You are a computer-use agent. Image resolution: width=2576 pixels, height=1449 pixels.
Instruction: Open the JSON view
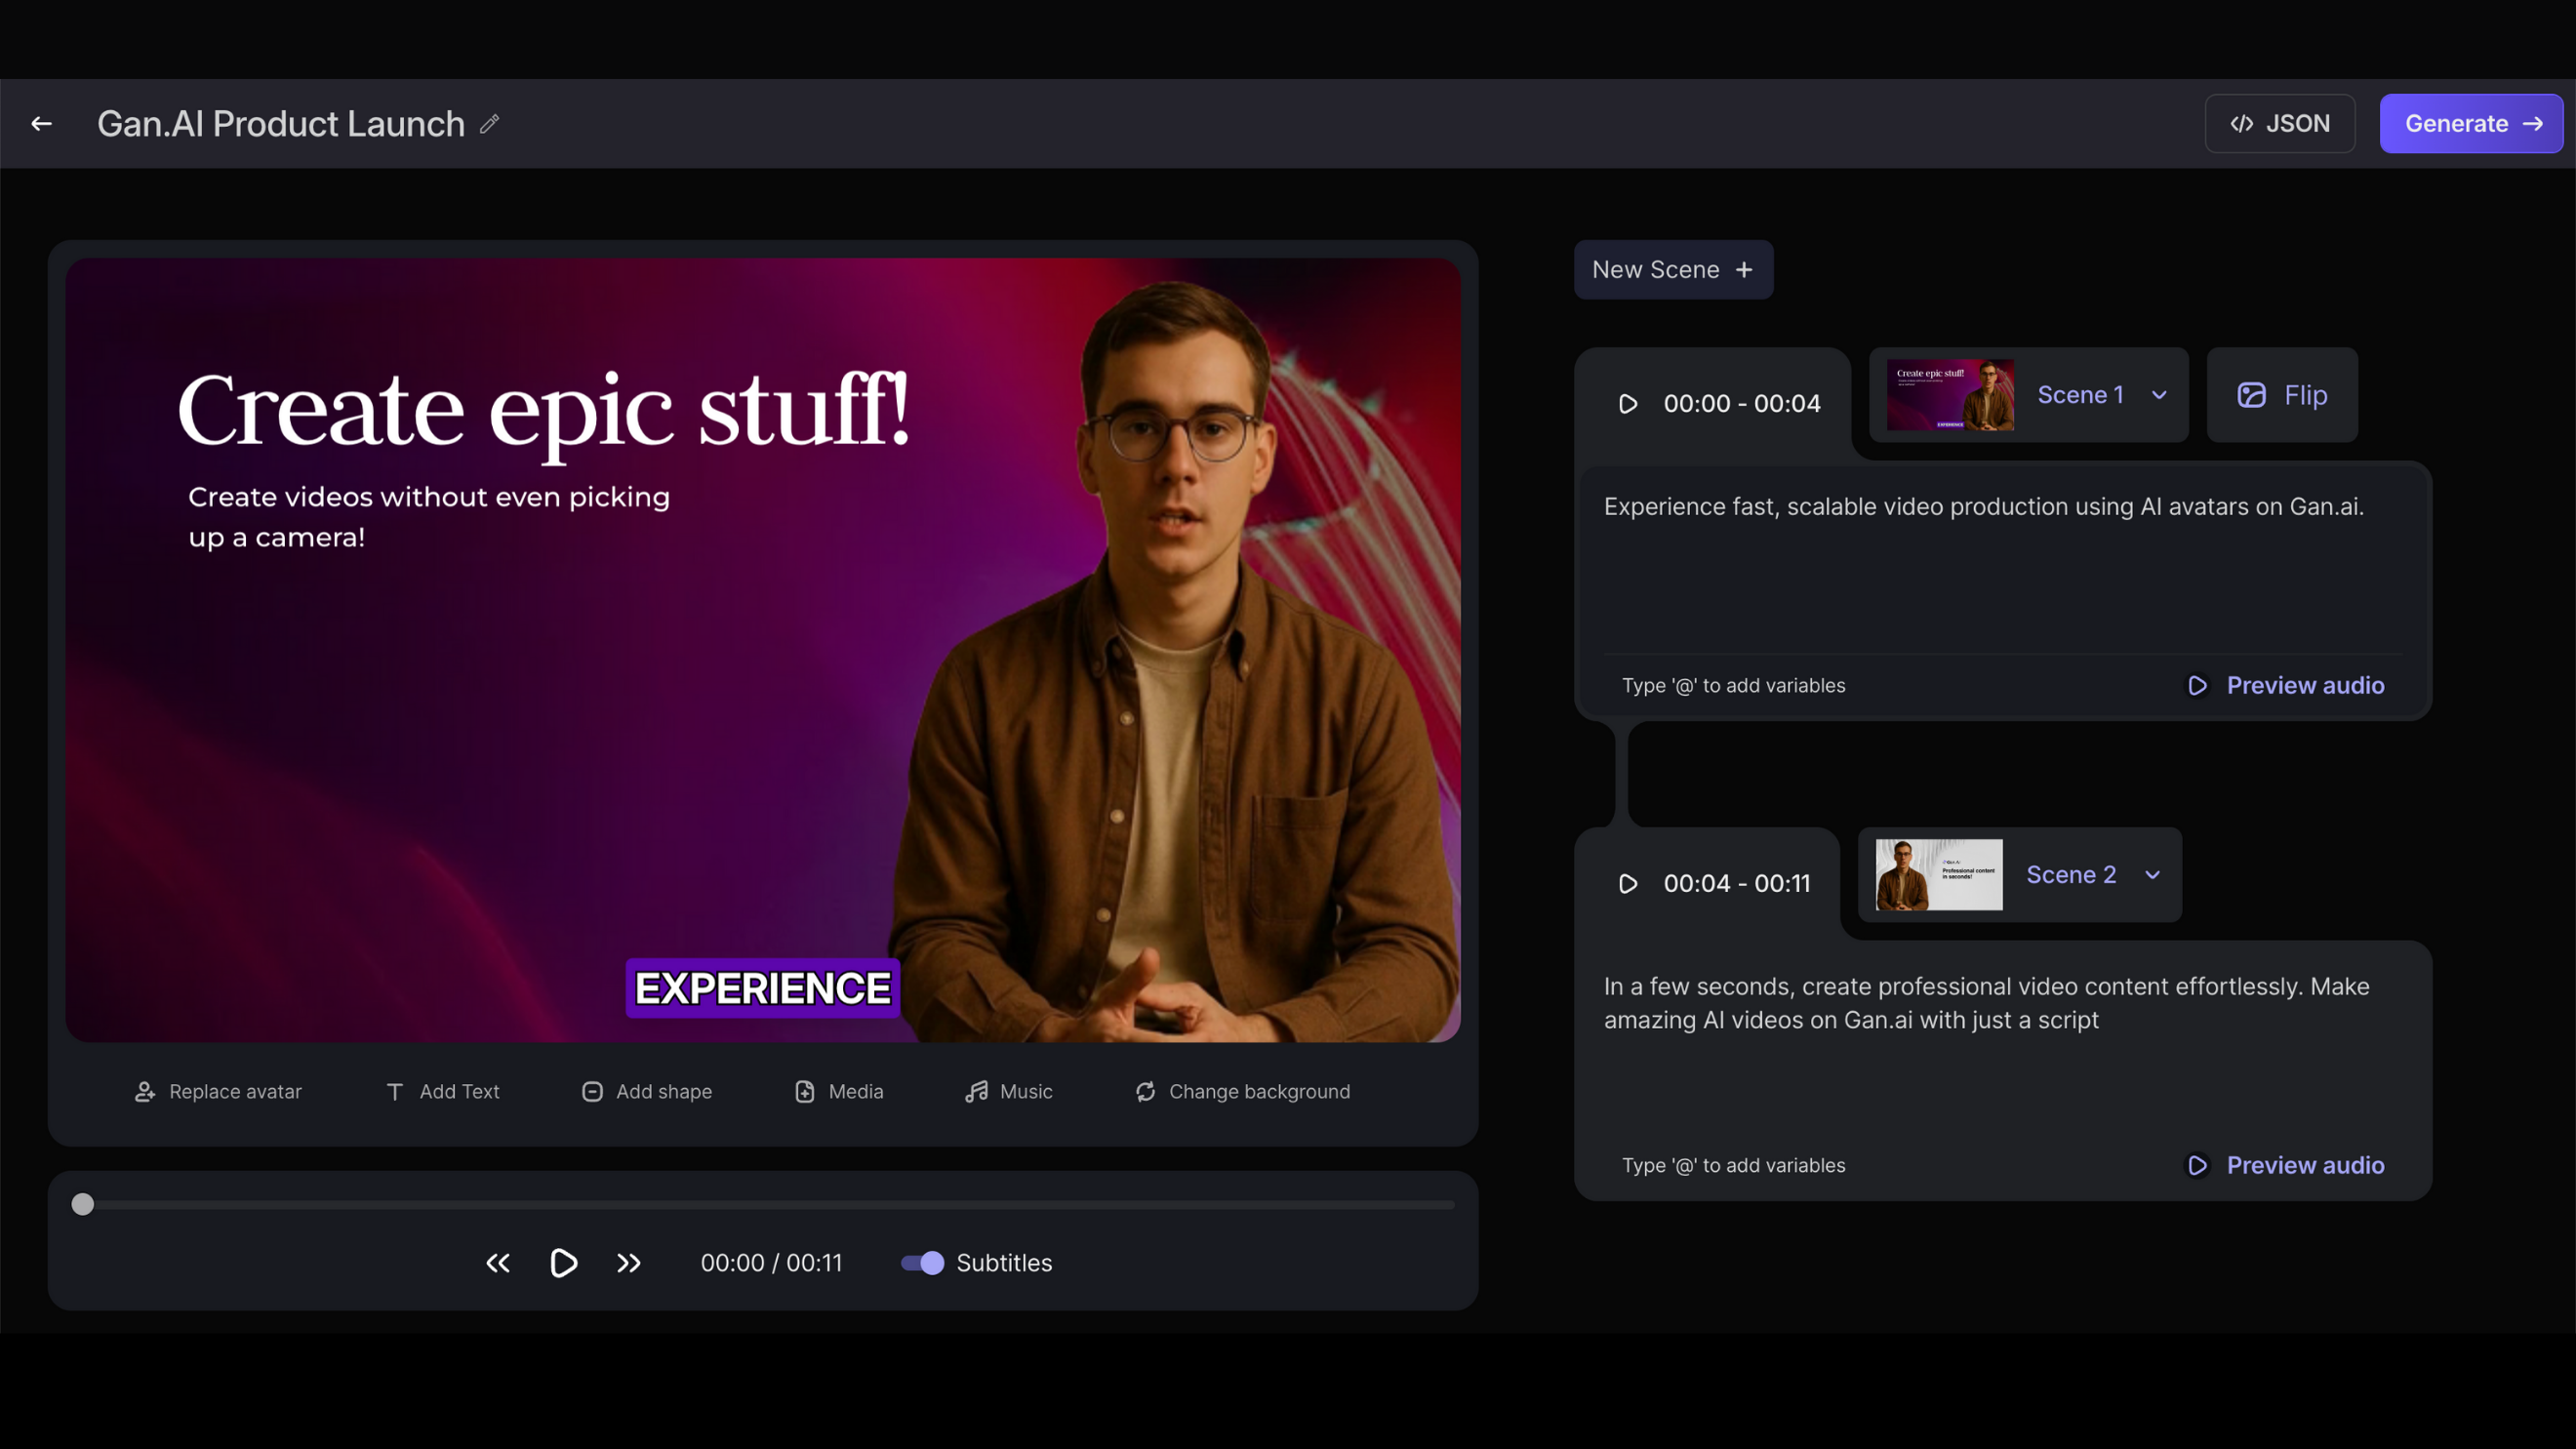point(2280,123)
